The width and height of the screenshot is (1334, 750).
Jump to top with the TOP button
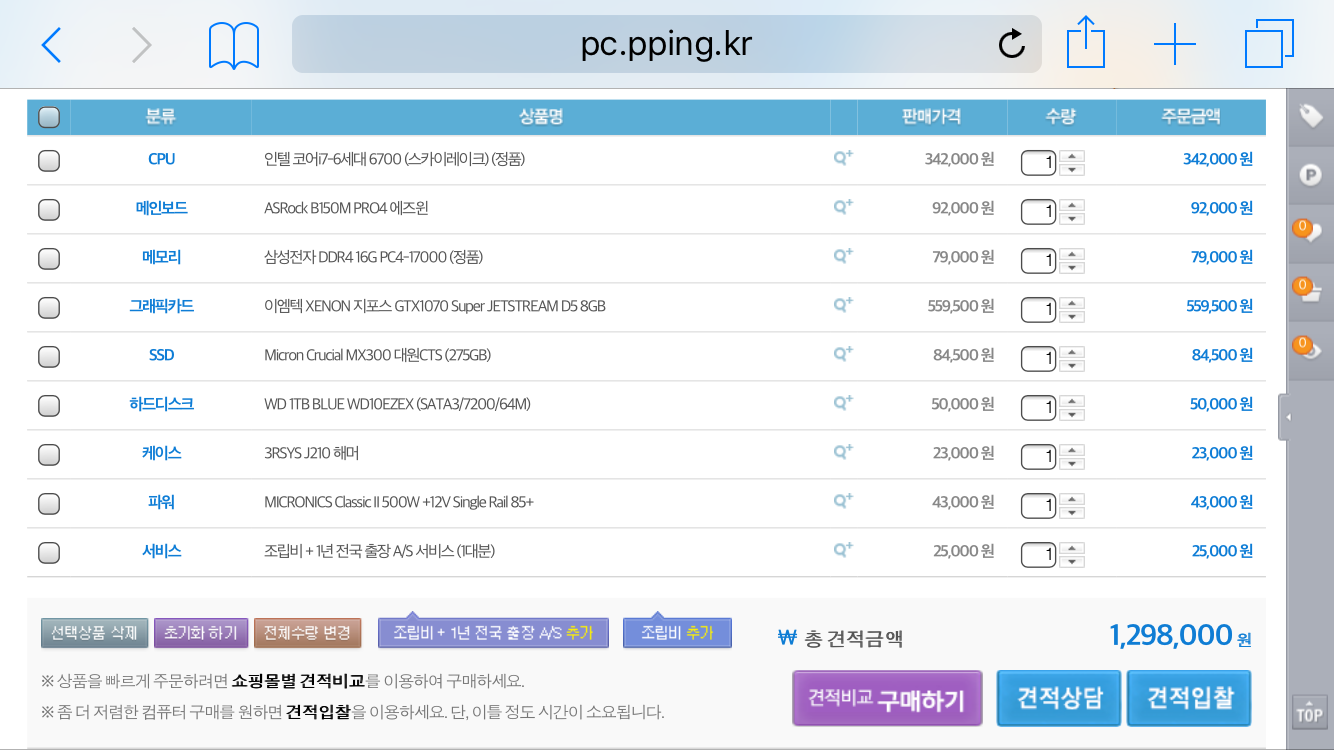[1309, 714]
